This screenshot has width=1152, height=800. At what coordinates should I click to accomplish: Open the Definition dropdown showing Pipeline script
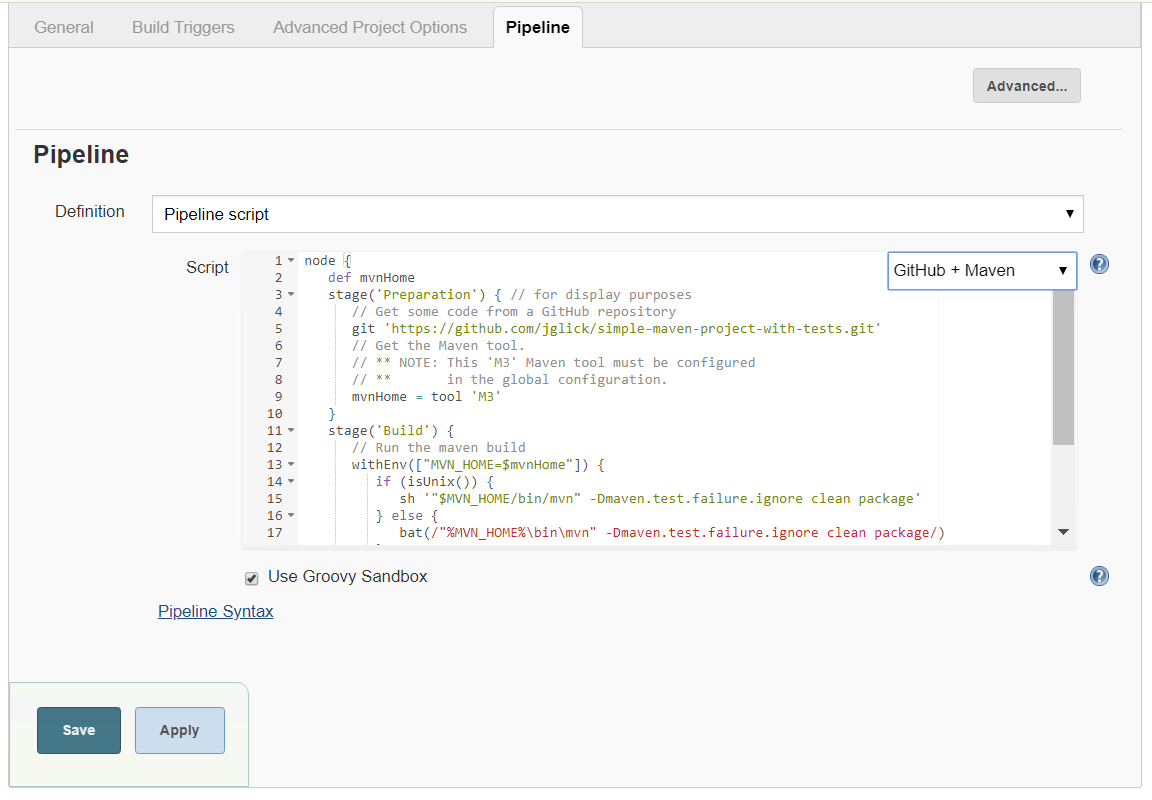[617, 214]
